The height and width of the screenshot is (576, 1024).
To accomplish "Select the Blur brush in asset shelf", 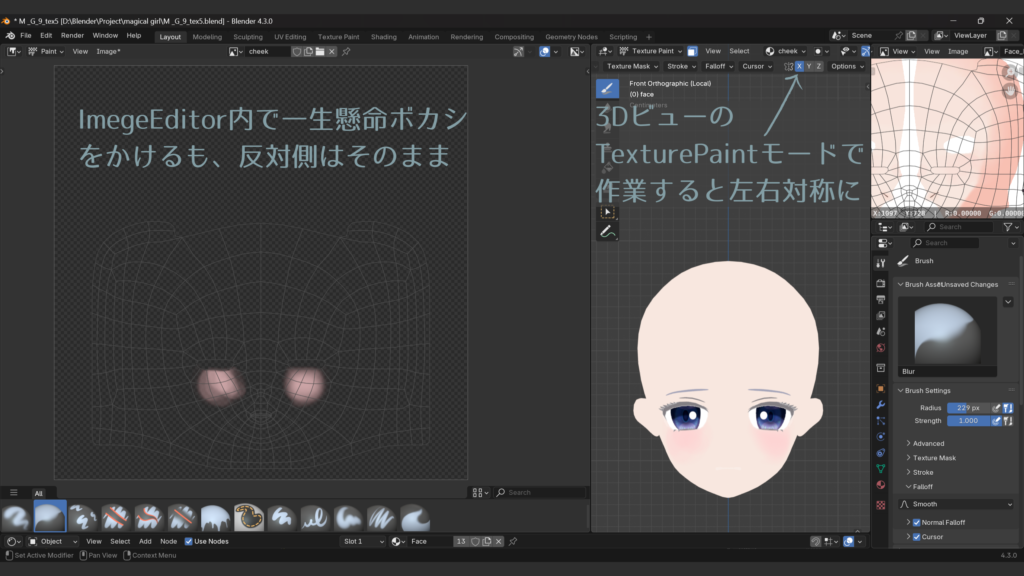I will click(x=50, y=517).
